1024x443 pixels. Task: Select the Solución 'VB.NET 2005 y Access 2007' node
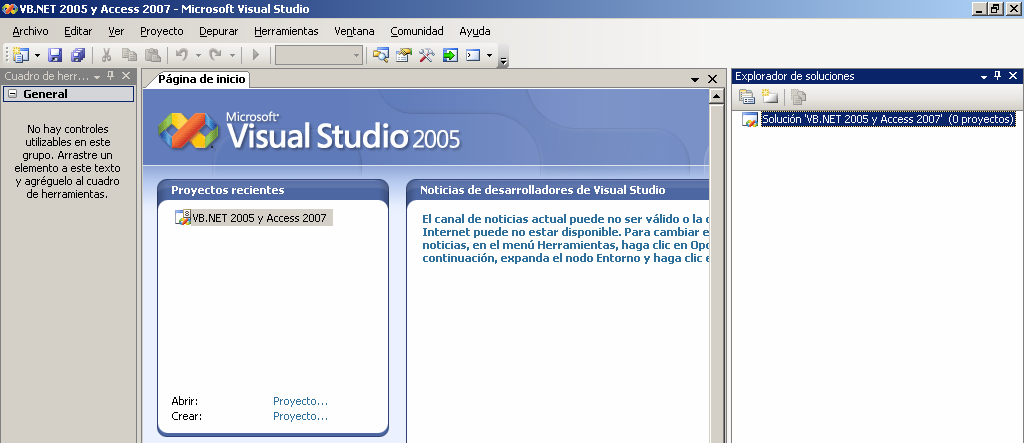click(888, 120)
